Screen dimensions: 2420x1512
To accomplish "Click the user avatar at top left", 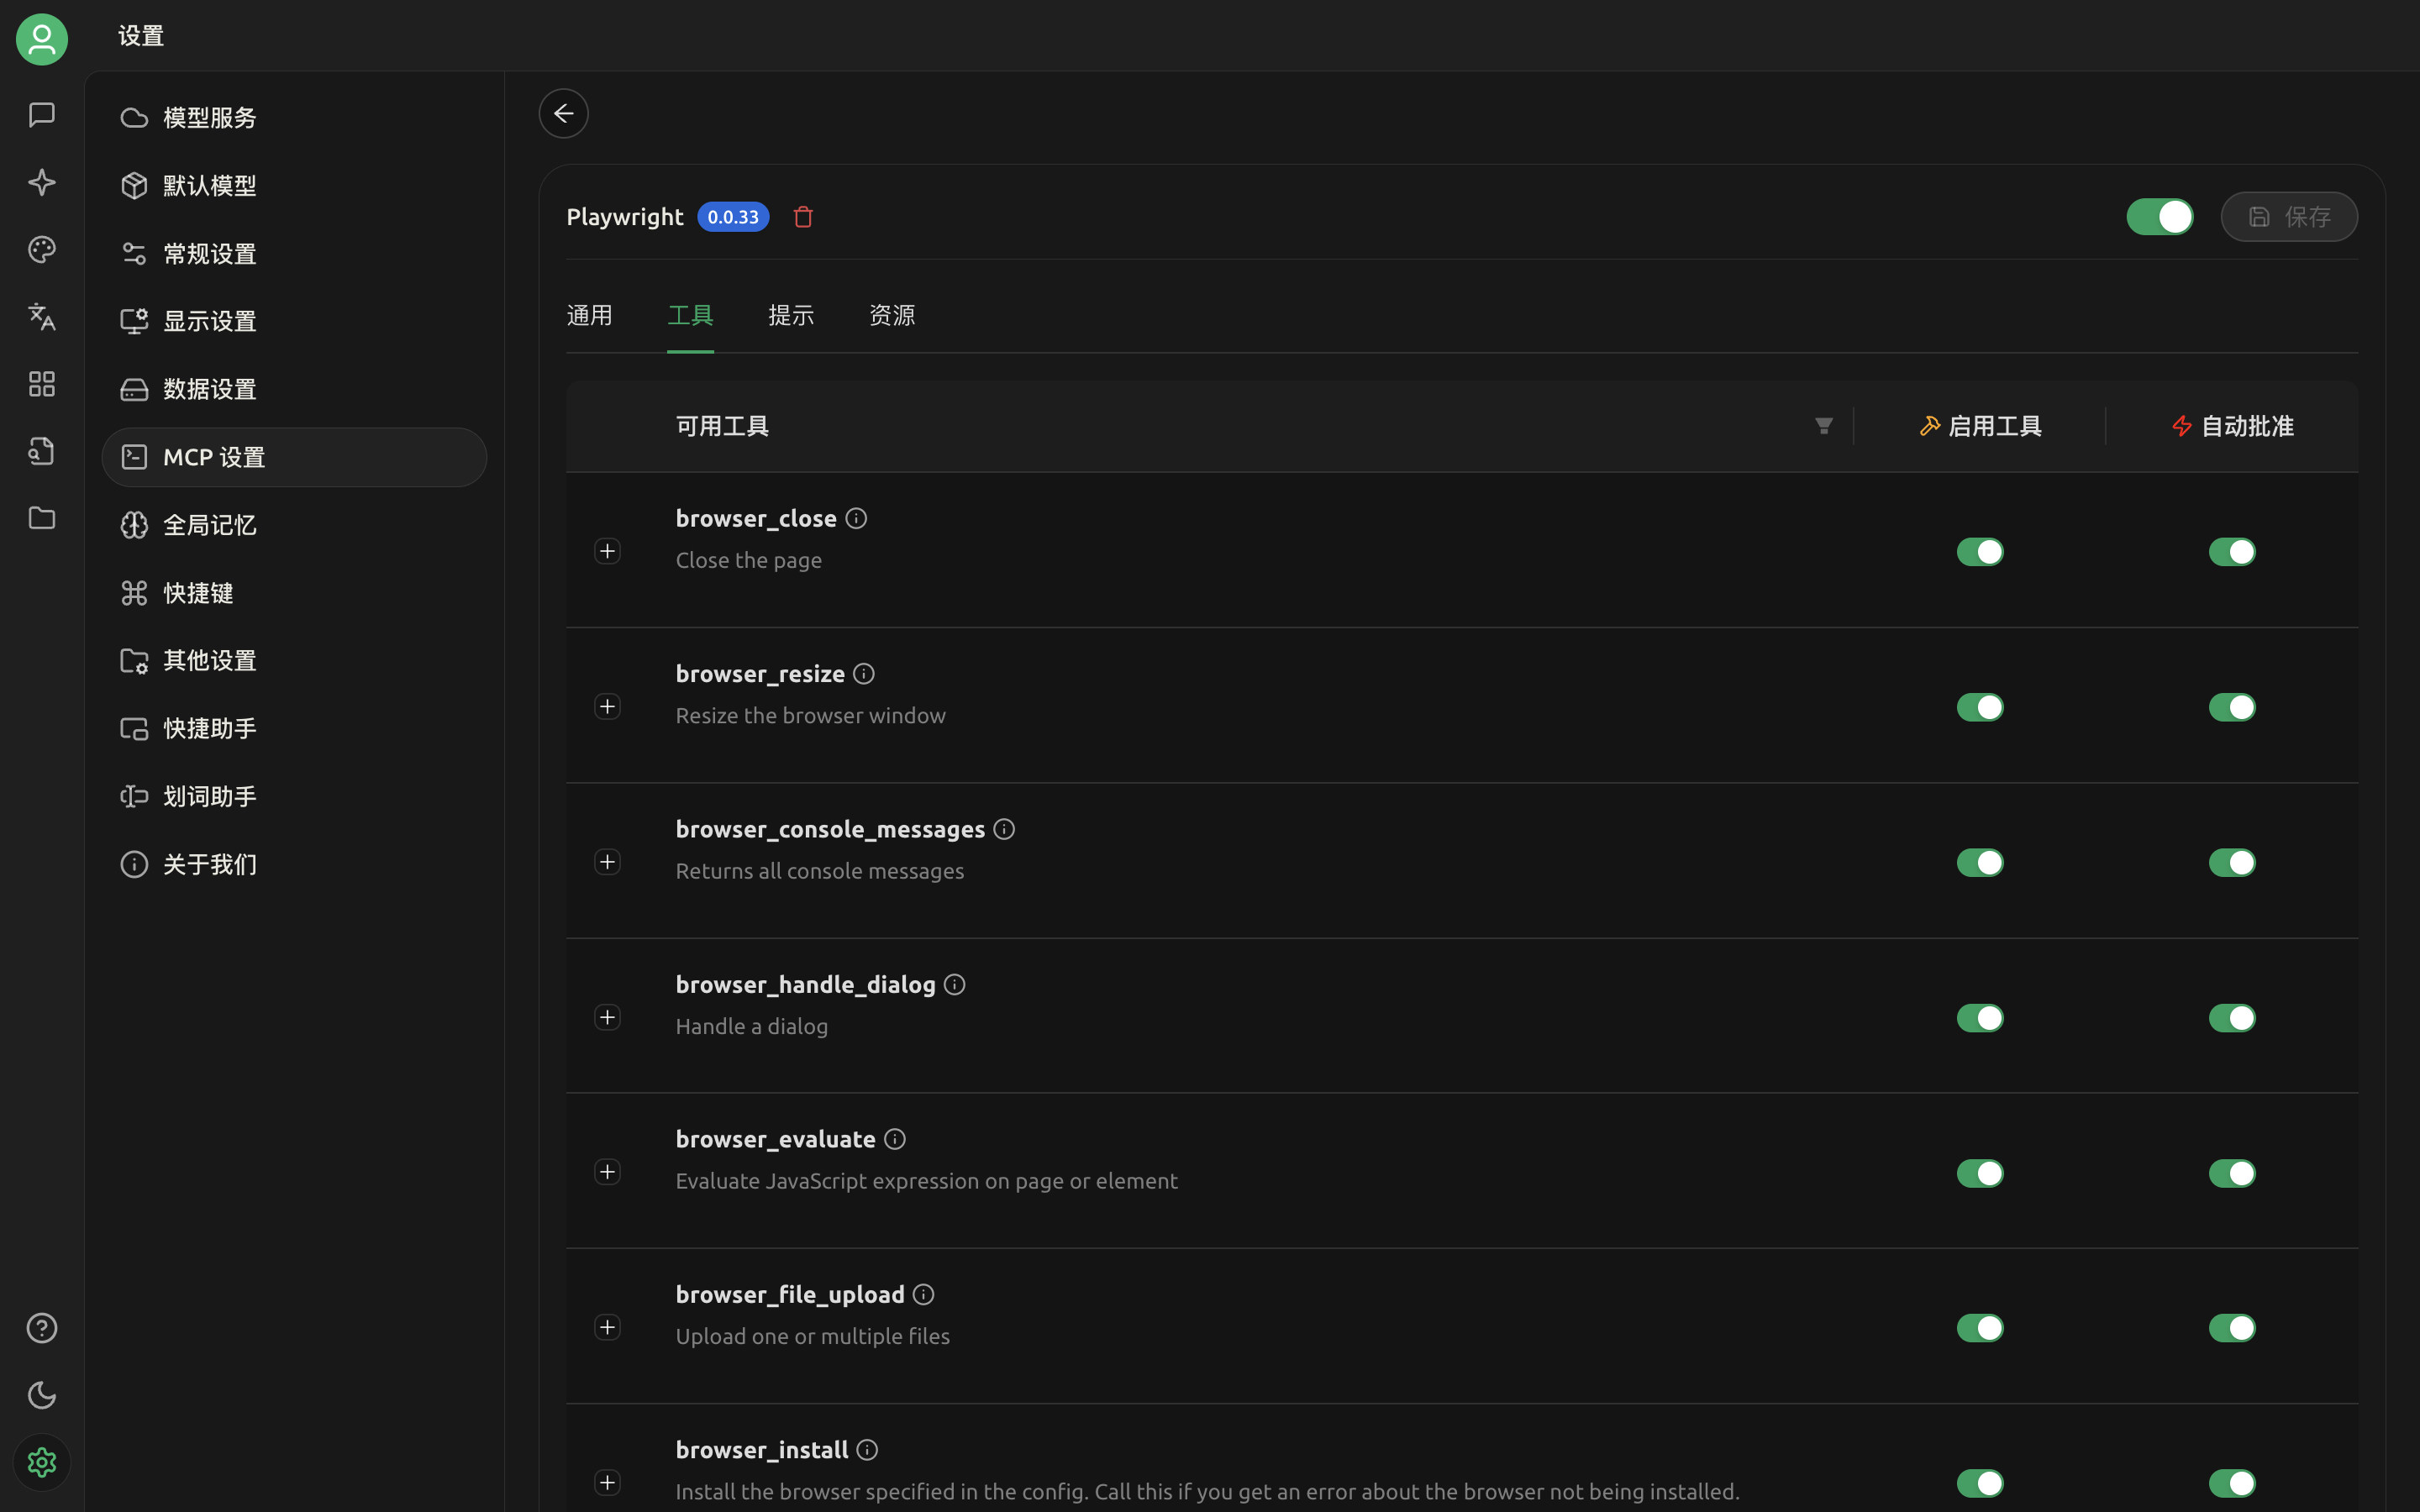I will [x=42, y=40].
